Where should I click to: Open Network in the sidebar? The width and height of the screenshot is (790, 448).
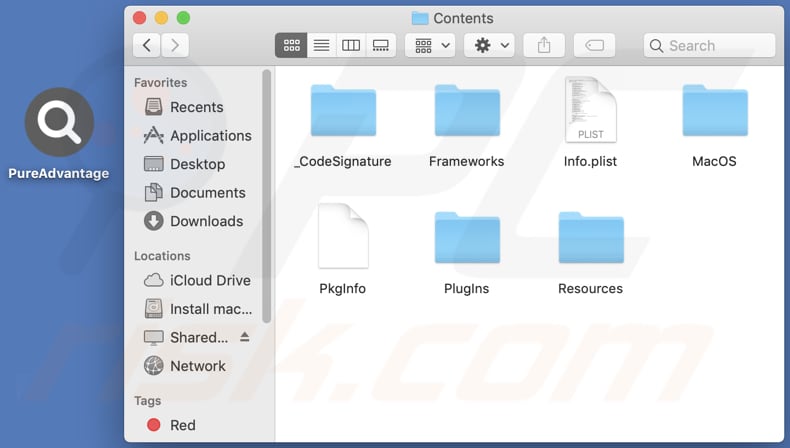(184, 366)
